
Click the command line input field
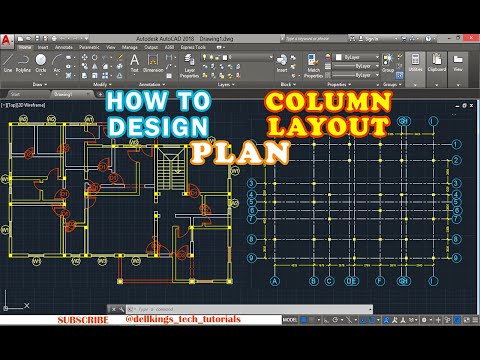click(x=249, y=309)
